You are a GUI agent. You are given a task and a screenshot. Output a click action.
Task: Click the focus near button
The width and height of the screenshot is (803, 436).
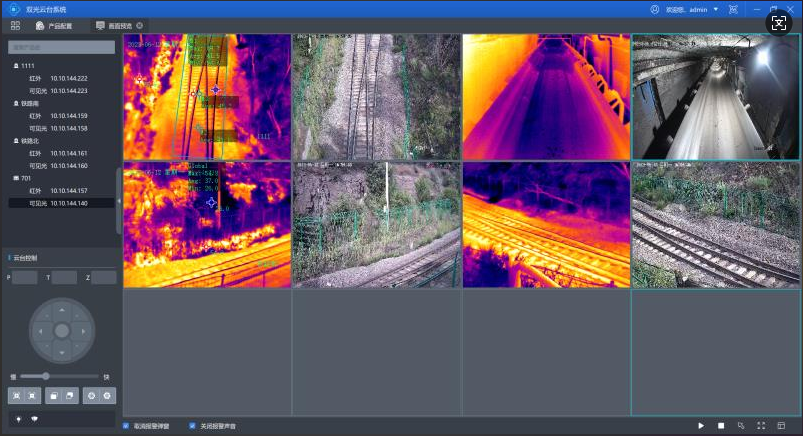click(53, 396)
